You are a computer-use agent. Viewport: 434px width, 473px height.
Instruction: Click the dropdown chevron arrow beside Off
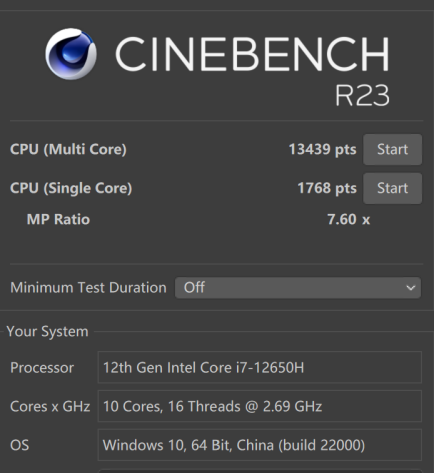[411, 288]
